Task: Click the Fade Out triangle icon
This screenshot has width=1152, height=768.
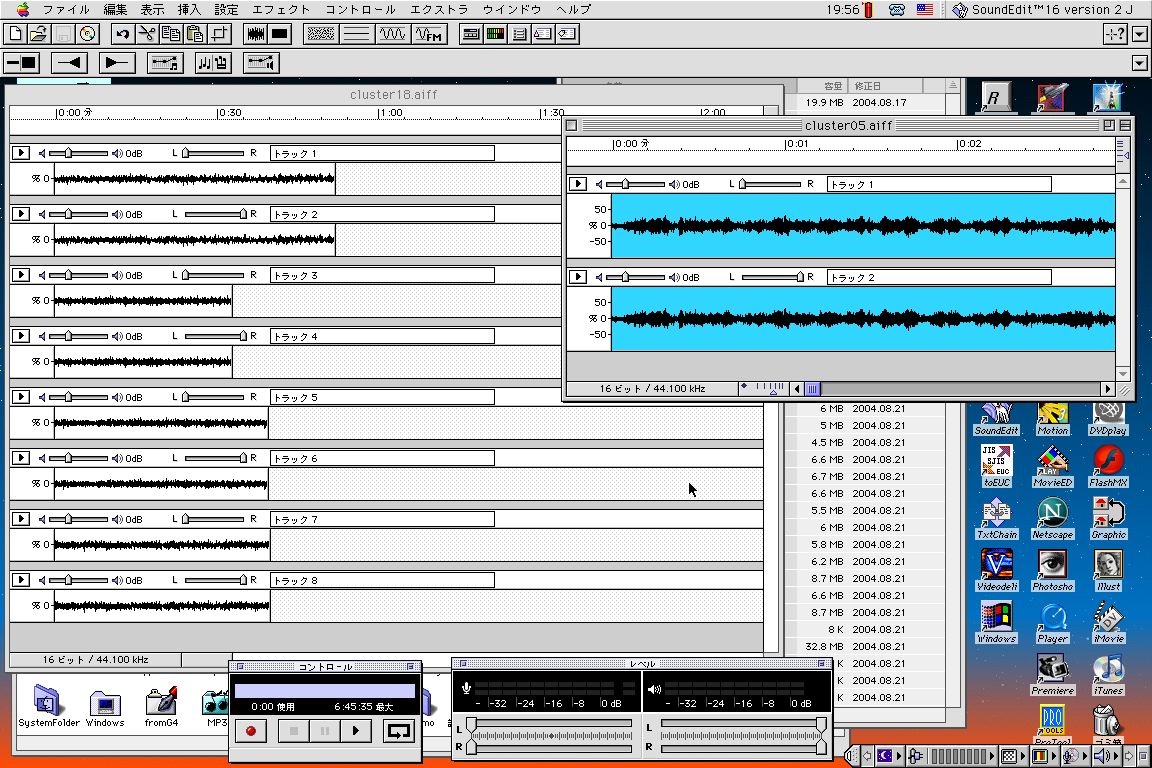Action: [117, 63]
